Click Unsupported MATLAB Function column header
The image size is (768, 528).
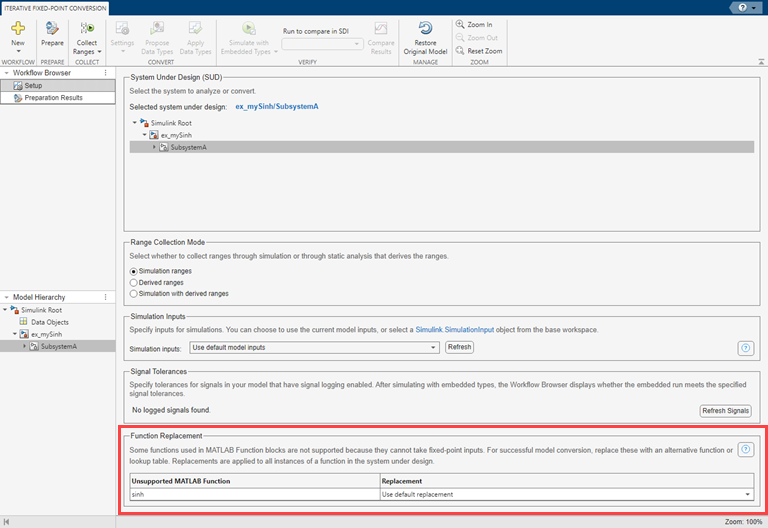[x=255, y=481]
